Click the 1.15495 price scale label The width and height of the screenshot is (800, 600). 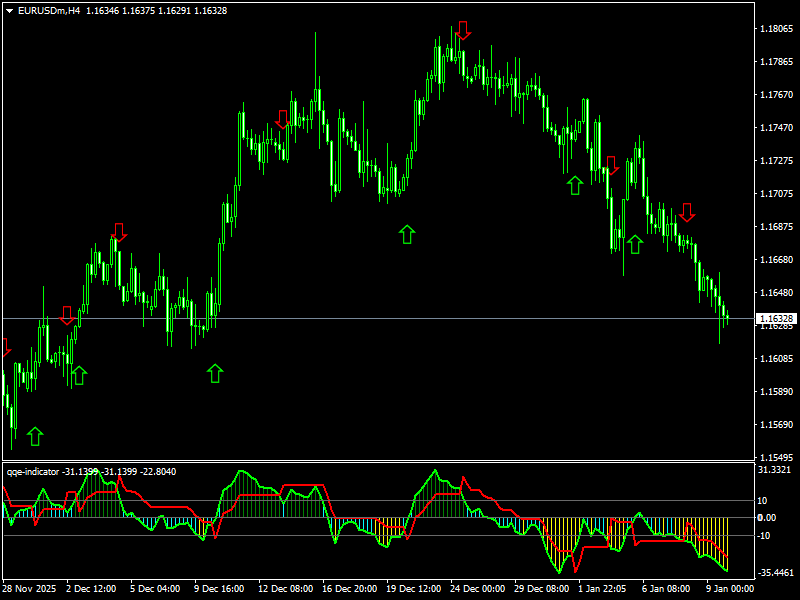(777, 457)
